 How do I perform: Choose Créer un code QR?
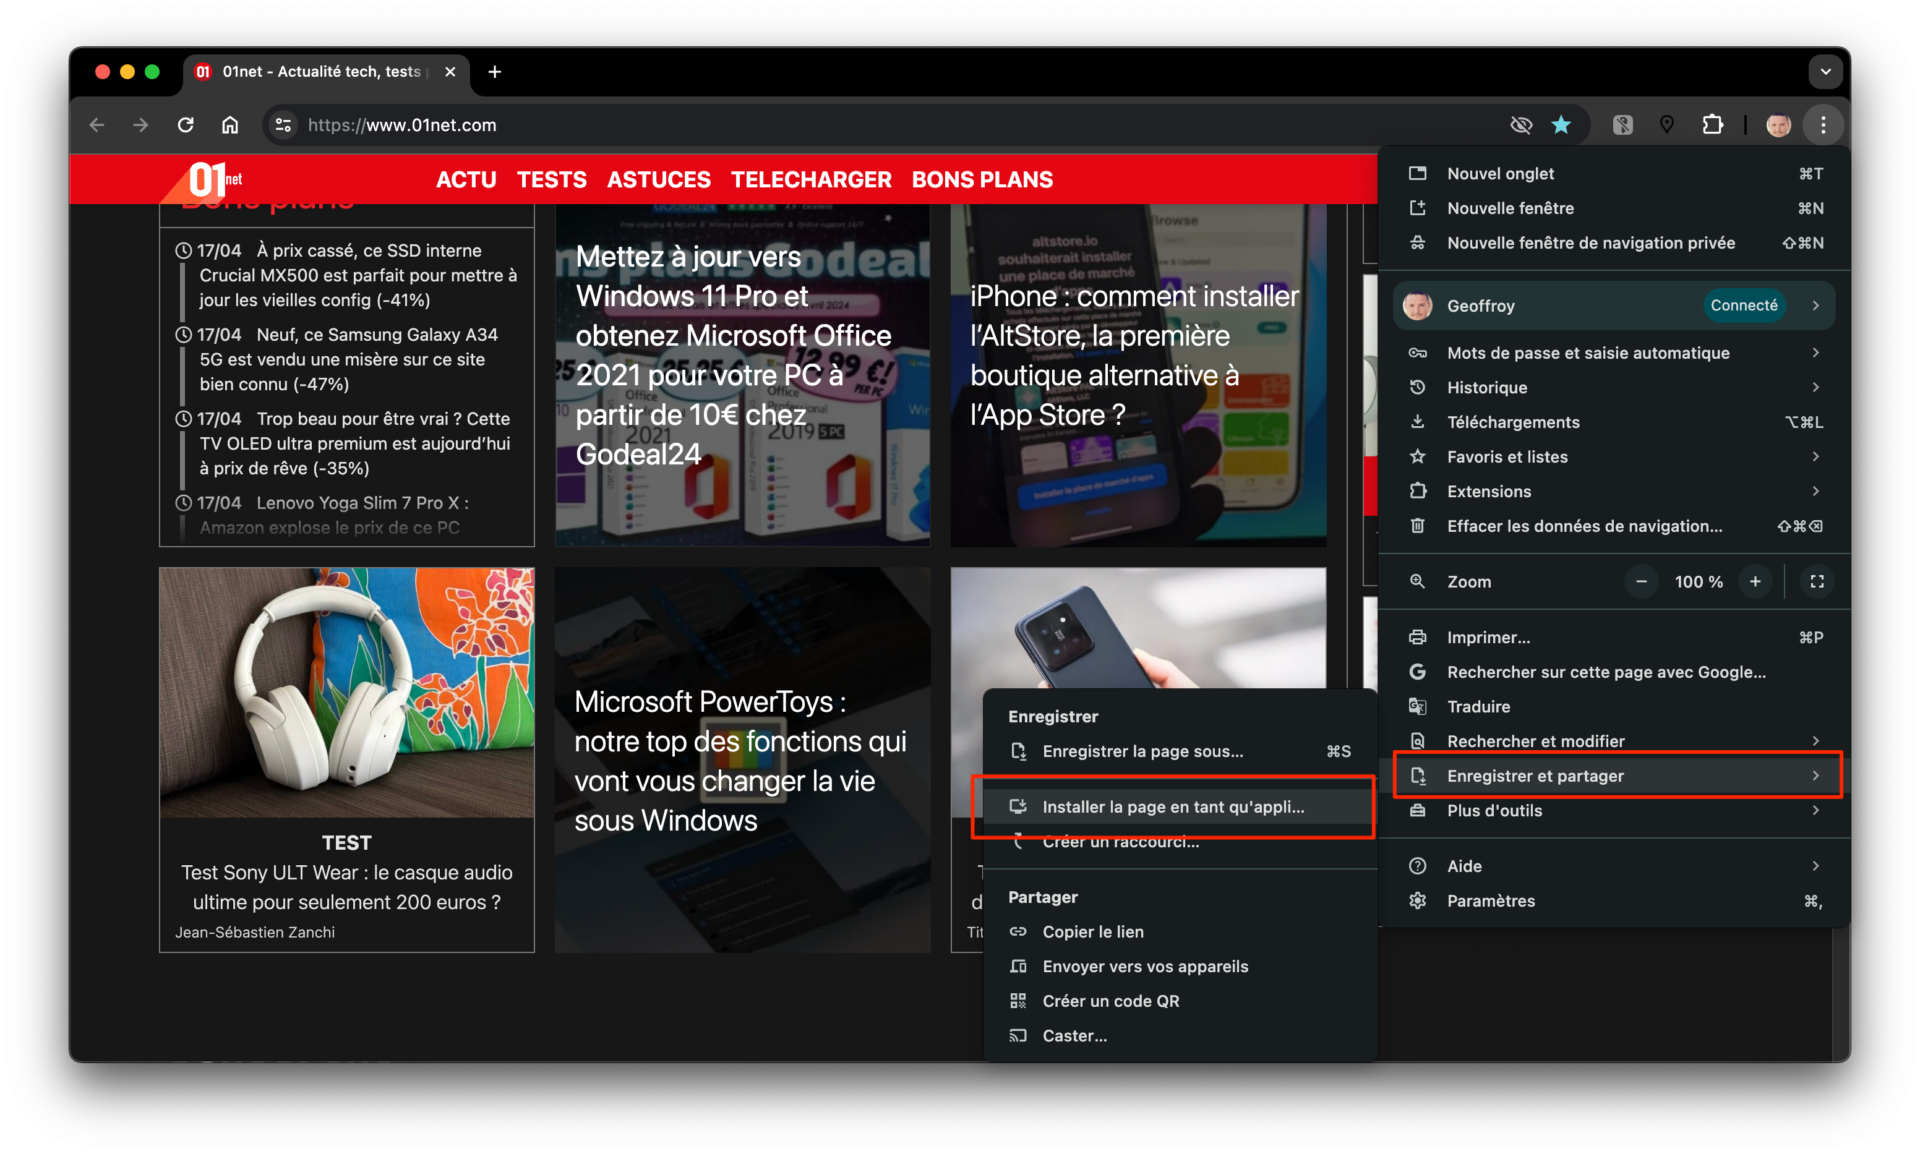click(x=1110, y=1001)
